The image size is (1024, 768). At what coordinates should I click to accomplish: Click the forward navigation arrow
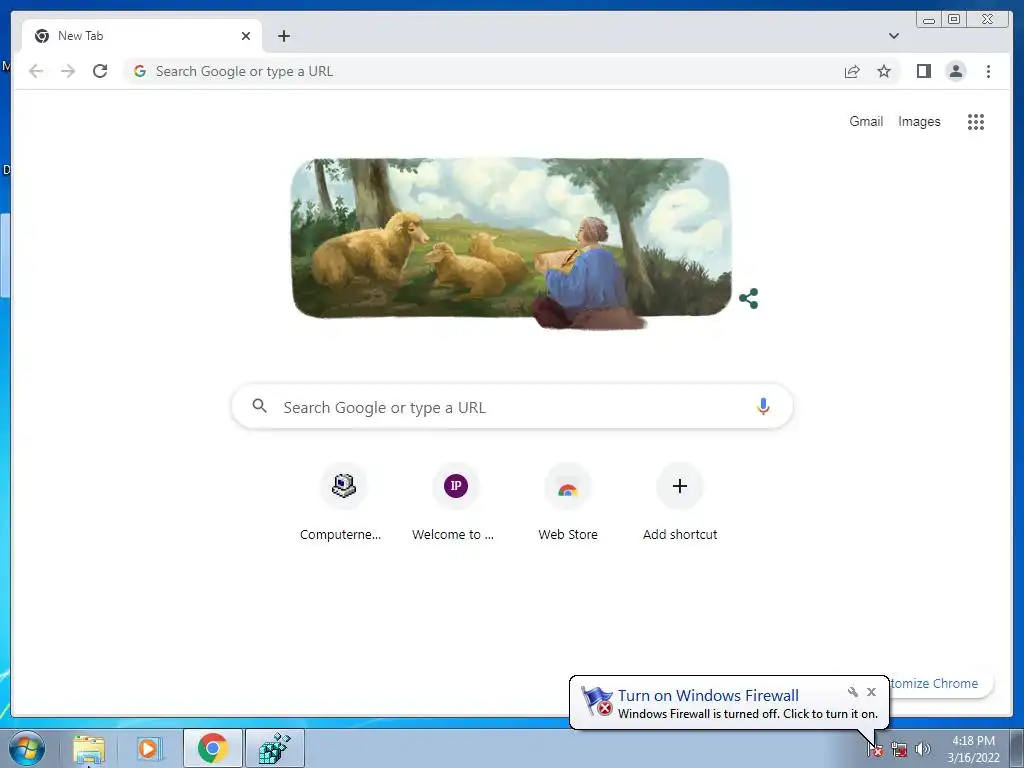(68, 71)
